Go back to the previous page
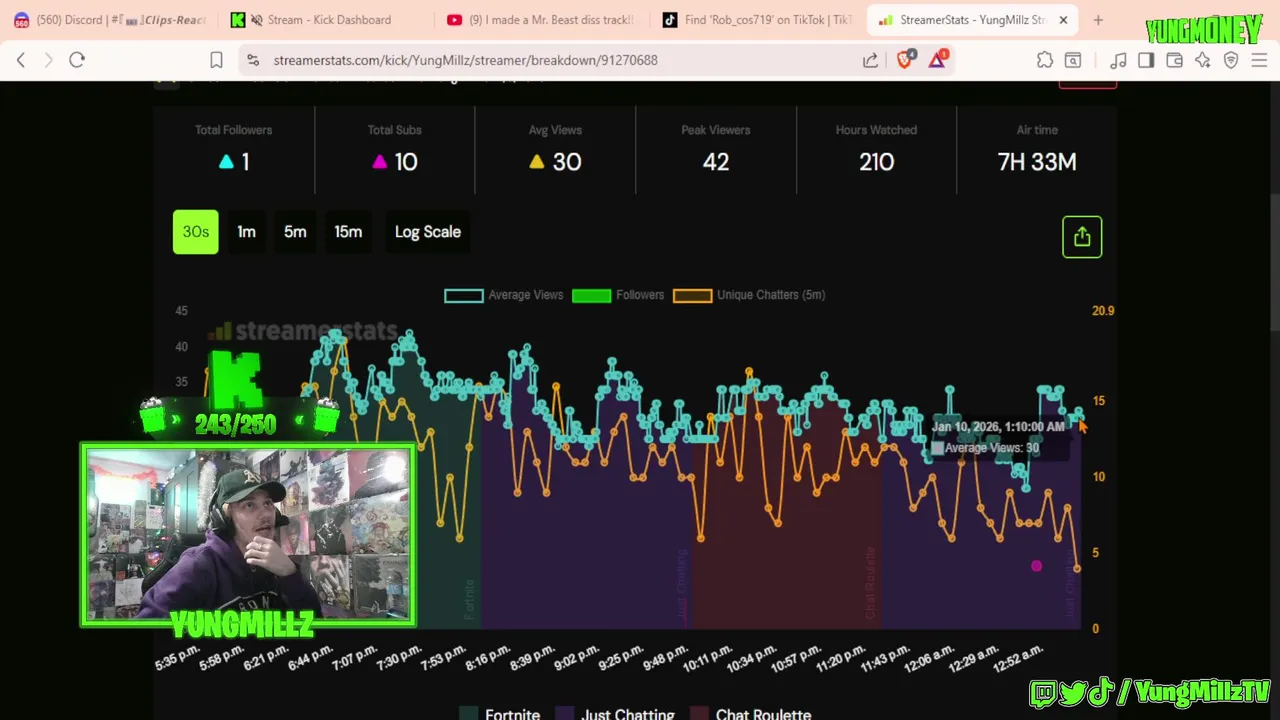Viewport: 1280px width, 720px height. pyautogui.click(x=21, y=60)
